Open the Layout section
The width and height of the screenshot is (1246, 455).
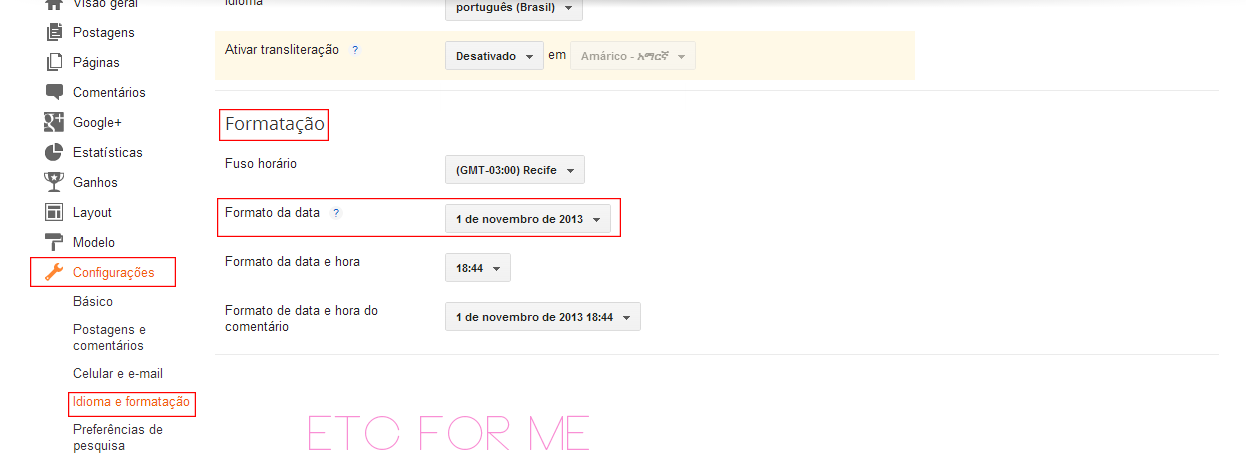[92, 212]
